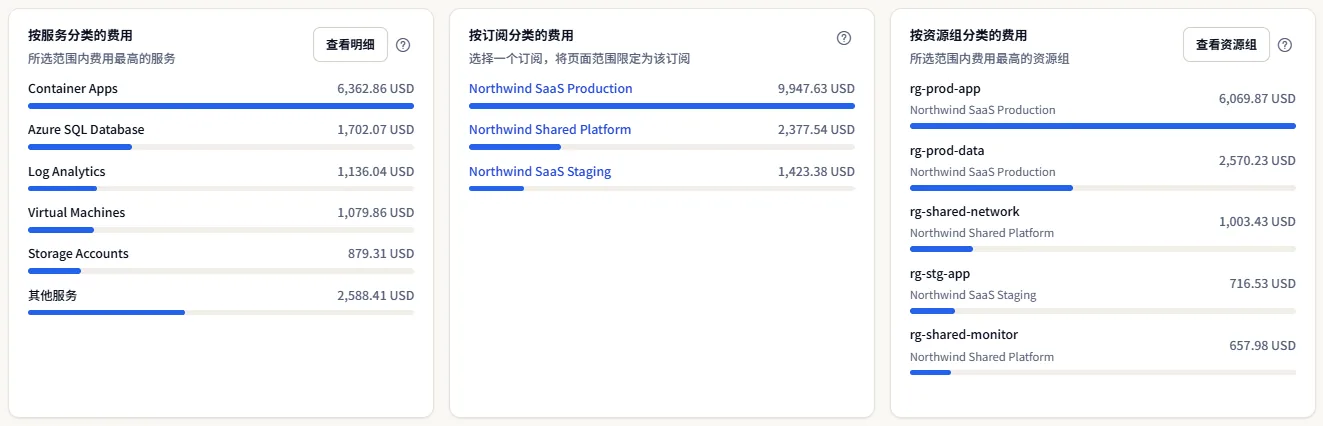Click the 查看资源组 button
The width and height of the screenshot is (1323, 426).
pyautogui.click(x=1226, y=45)
